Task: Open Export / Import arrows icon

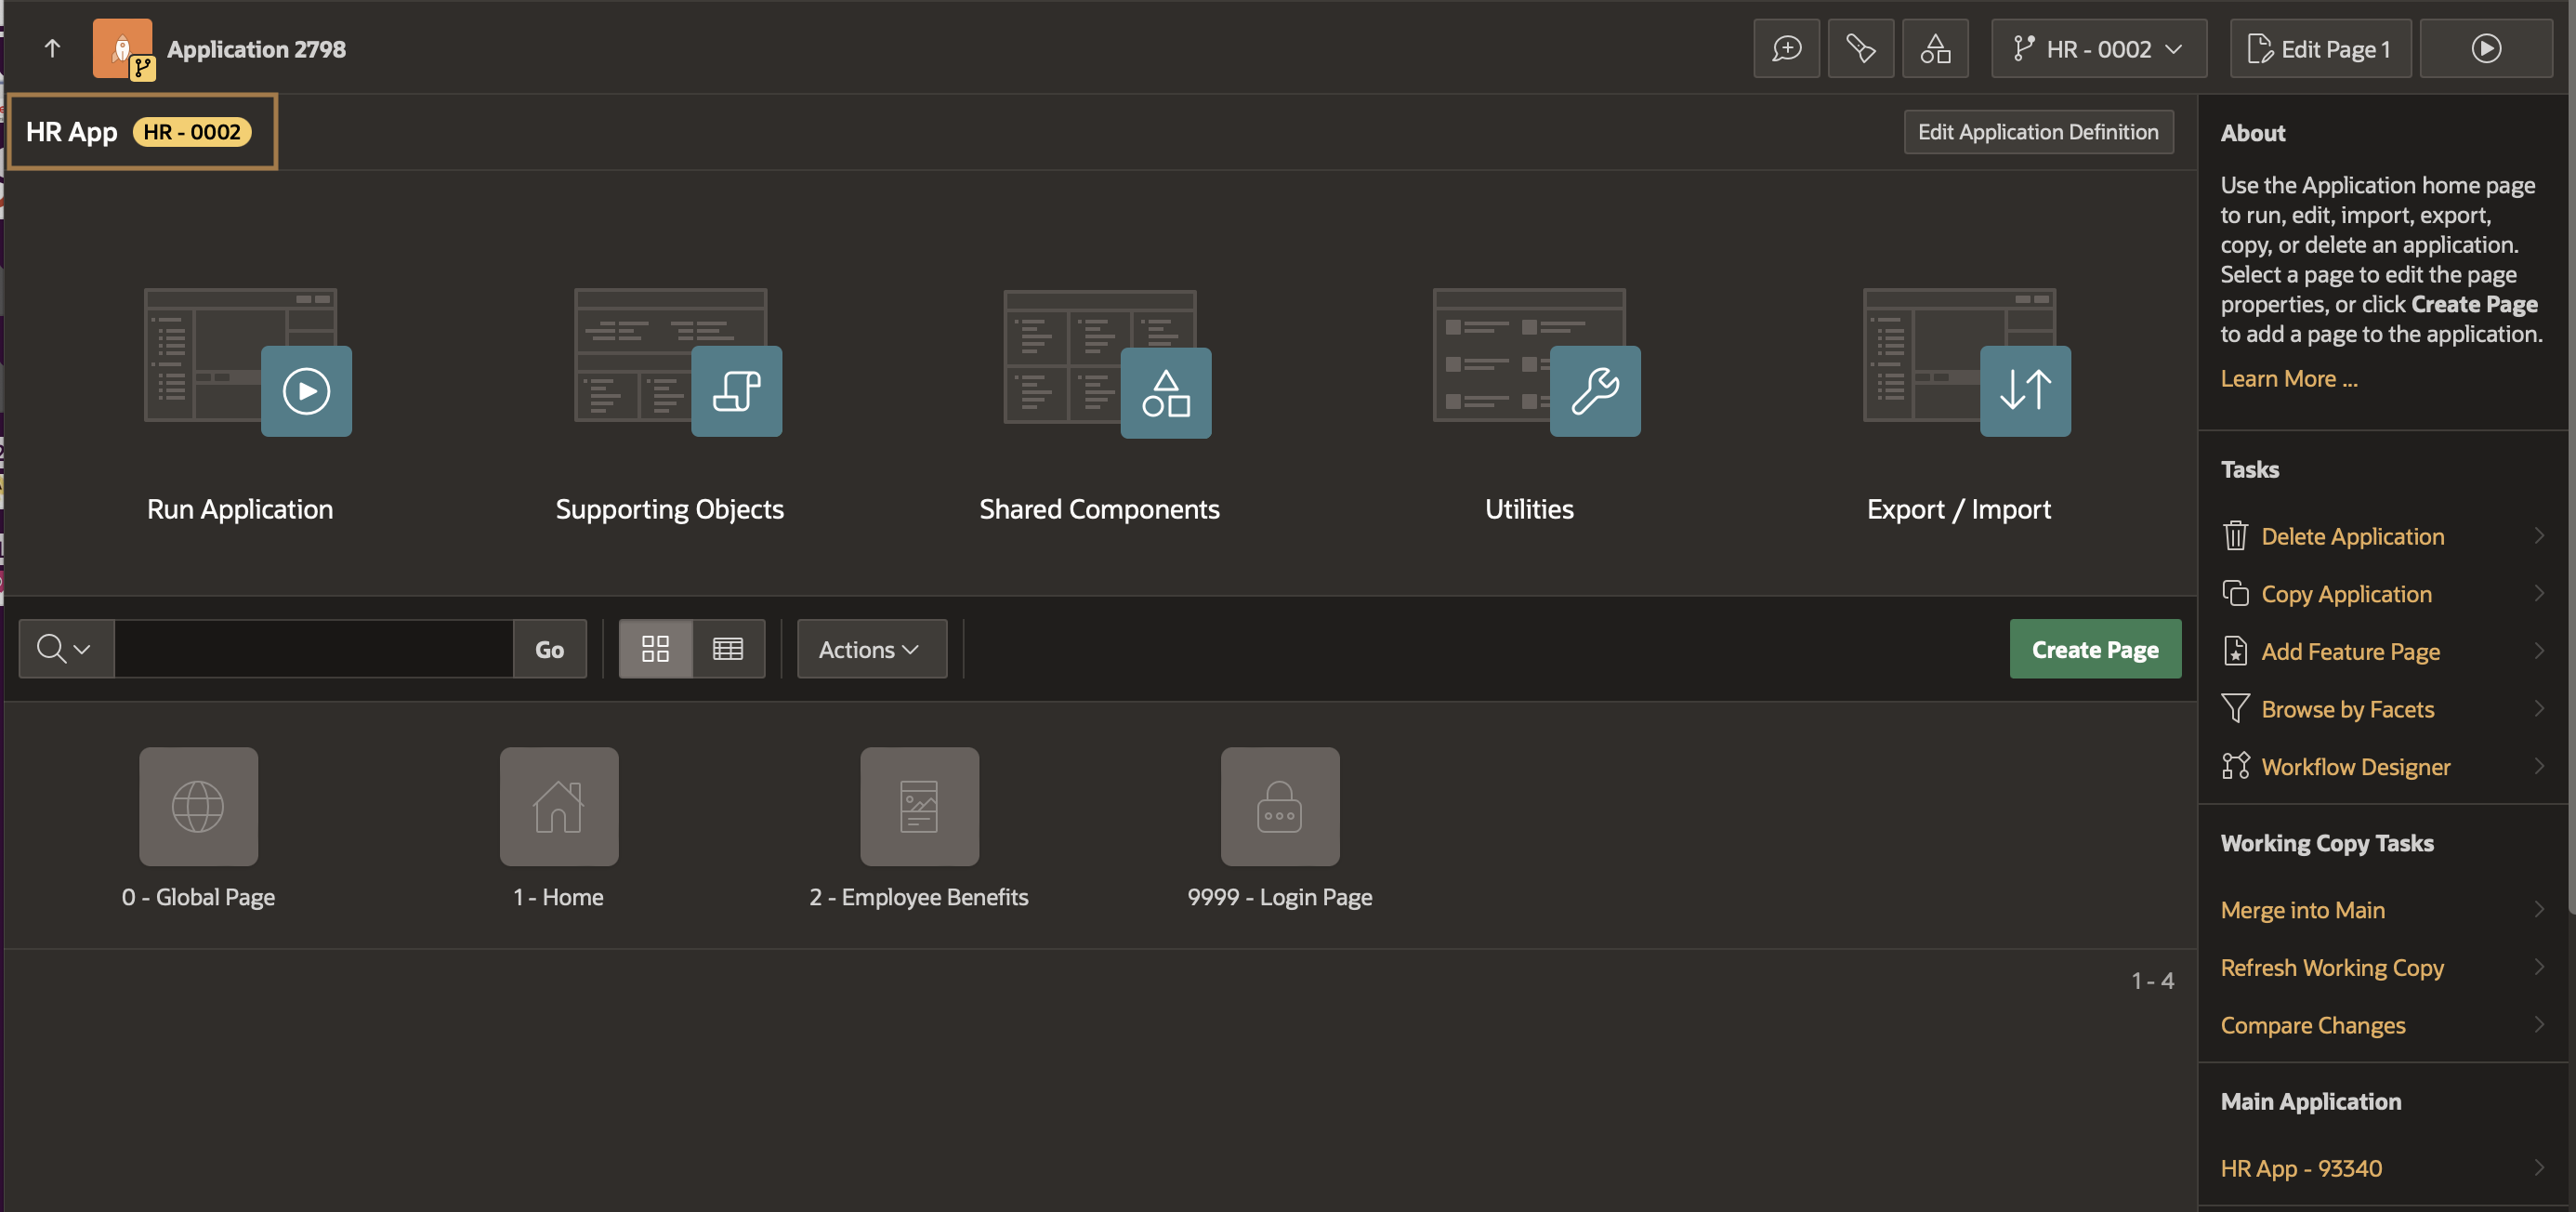Action: tap(2024, 391)
